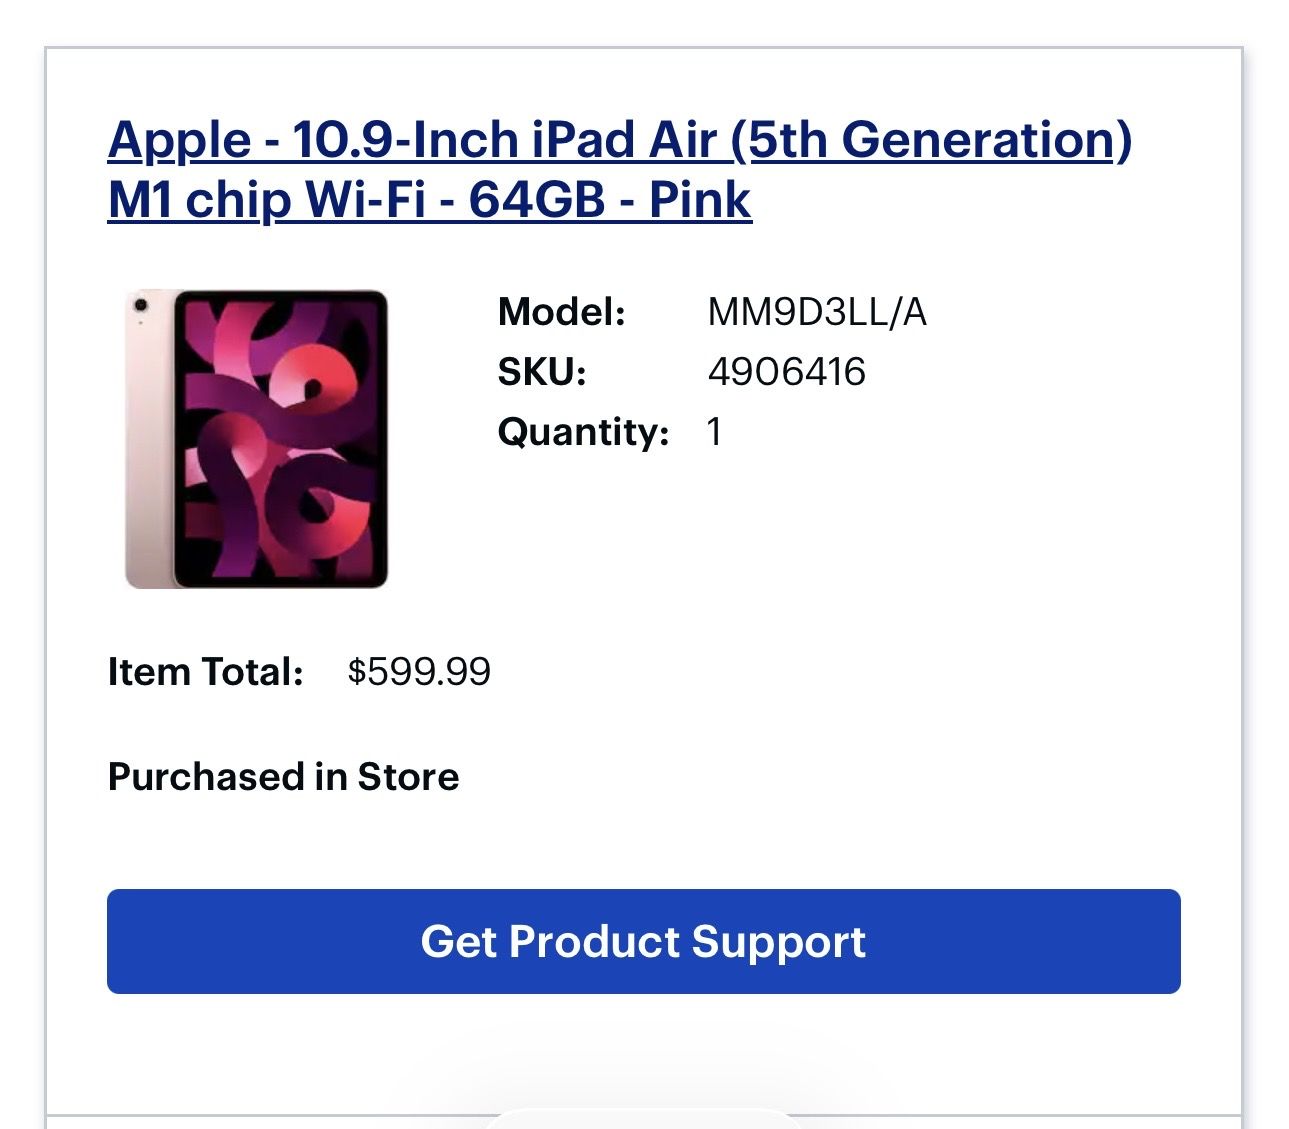Click the pink back panel of the iPad image
This screenshot has width=1289, height=1129.
tap(148, 450)
